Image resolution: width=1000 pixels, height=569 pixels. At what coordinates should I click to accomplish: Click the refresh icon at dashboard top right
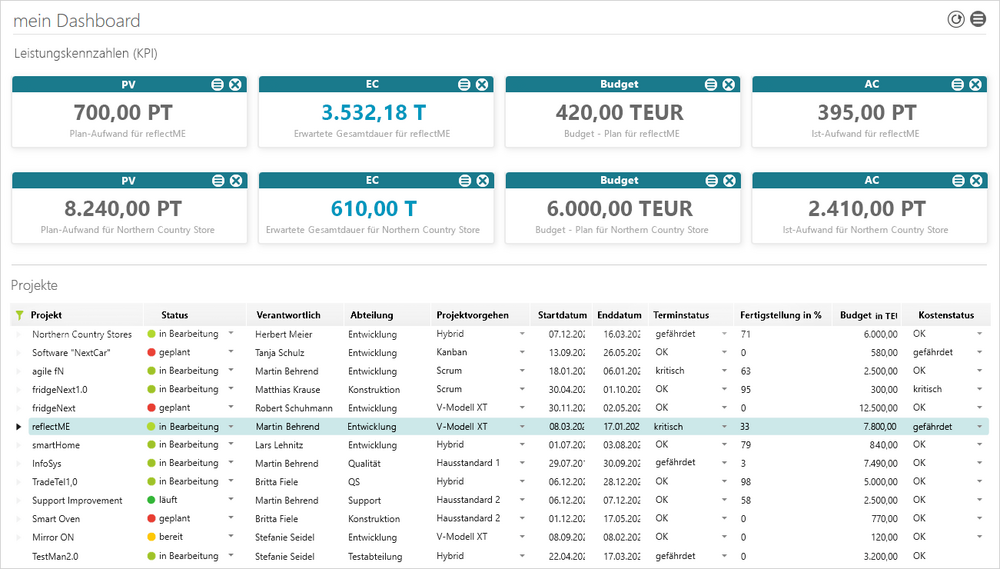click(956, 19)
